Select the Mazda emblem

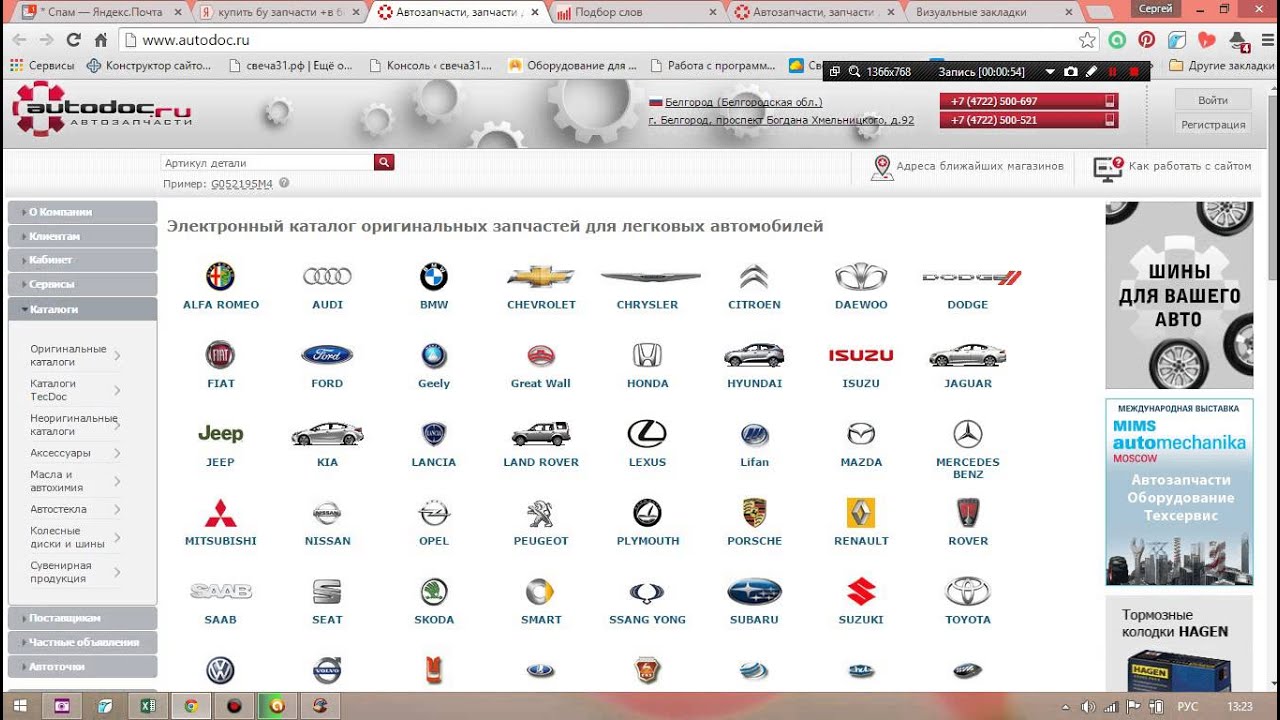pyautogui.click(x=861, y=433)
